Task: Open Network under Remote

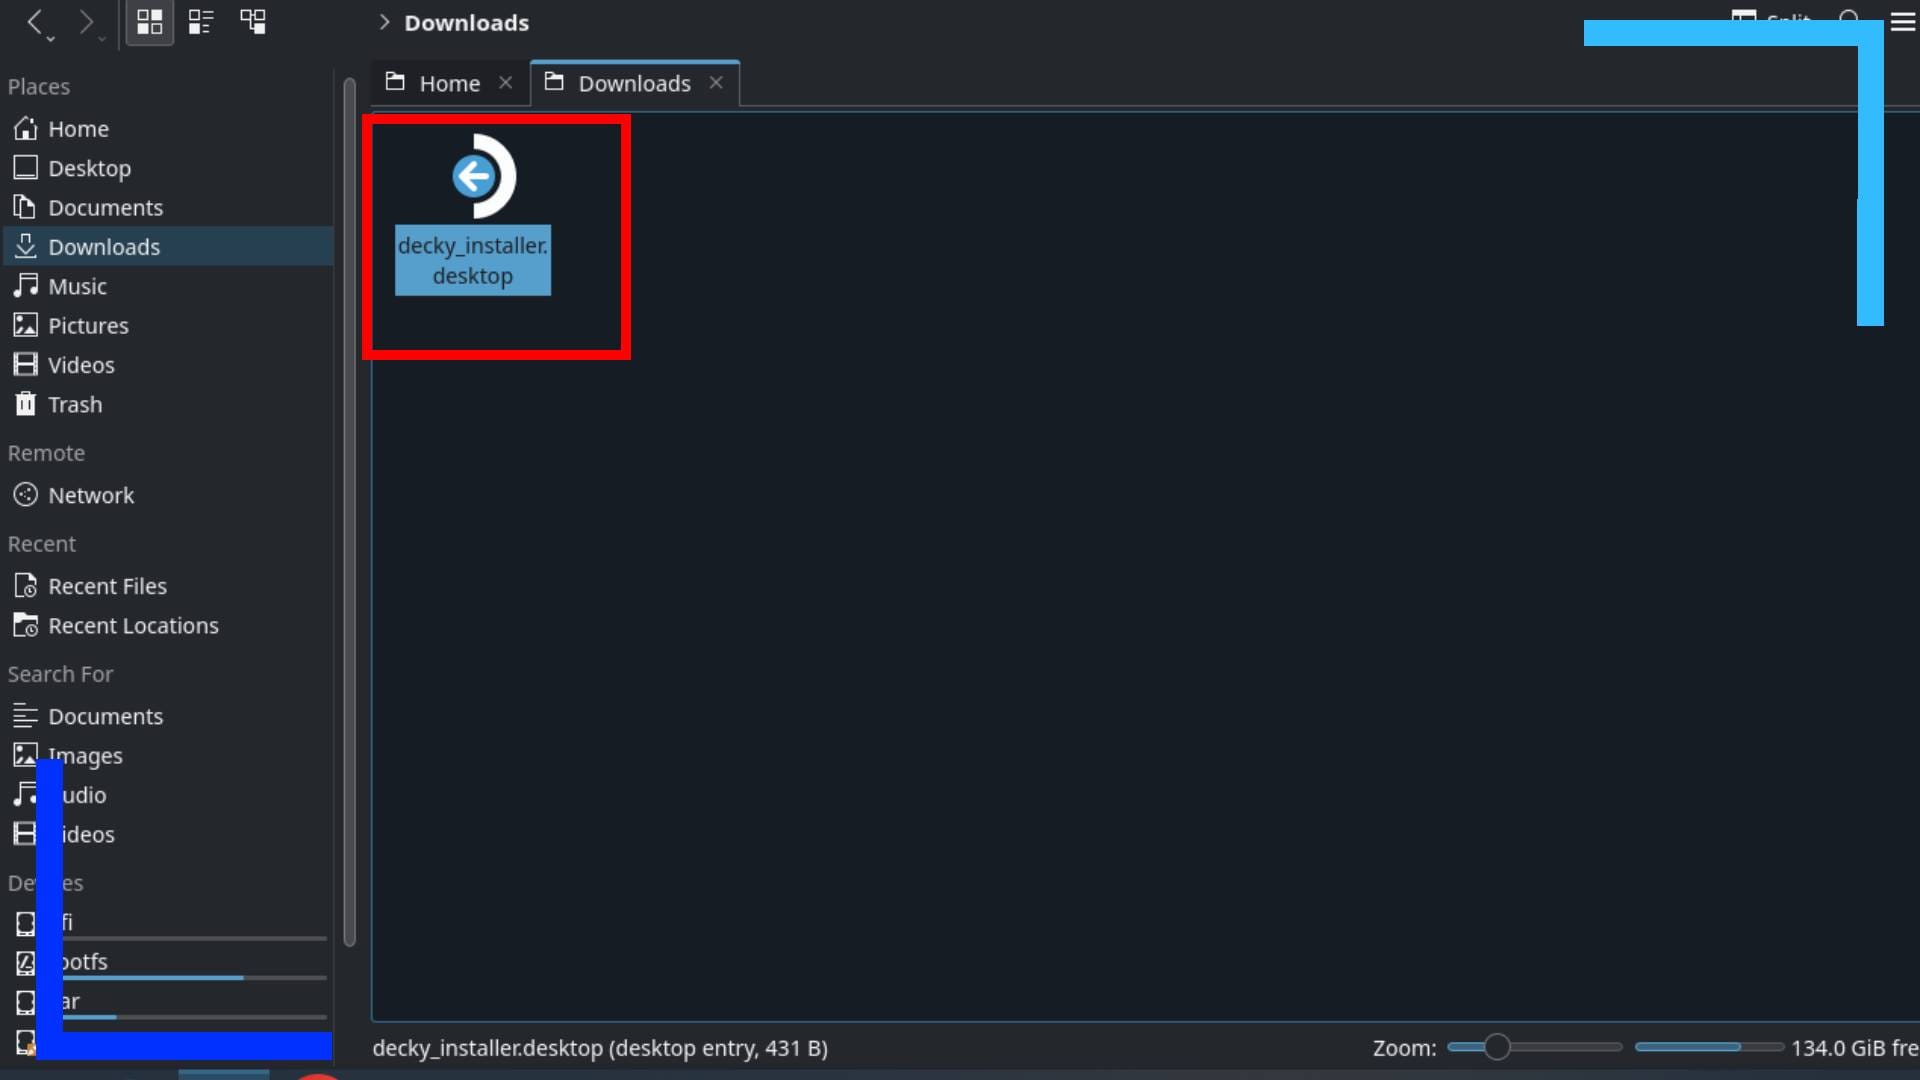Action: pos(90,496)
